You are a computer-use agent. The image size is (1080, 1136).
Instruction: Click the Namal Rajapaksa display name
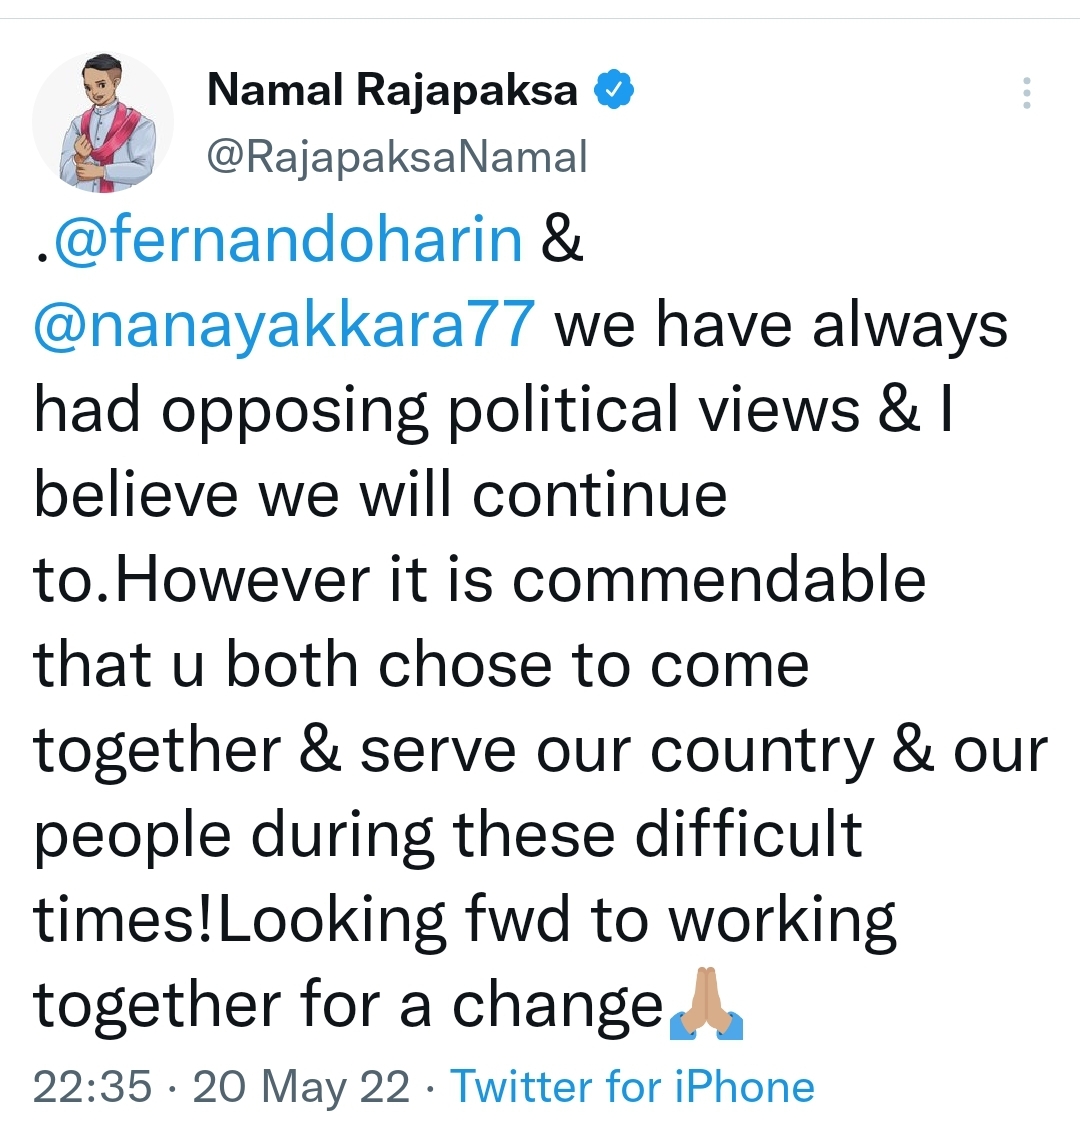pos(393,91)
